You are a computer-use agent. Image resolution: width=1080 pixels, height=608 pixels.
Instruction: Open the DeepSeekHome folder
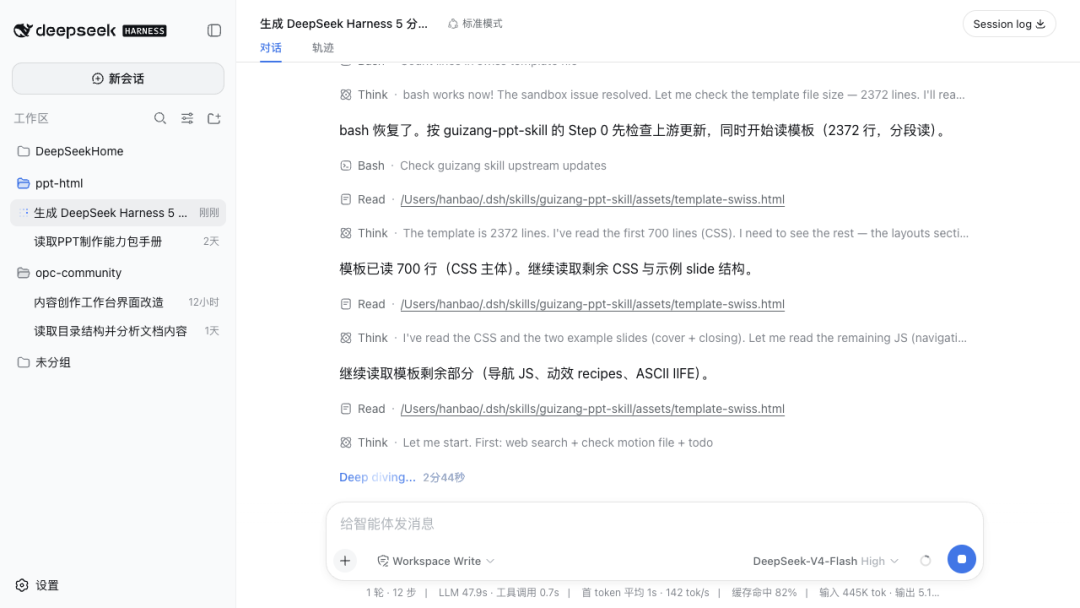pyautogui.click(x=118, y=151)
